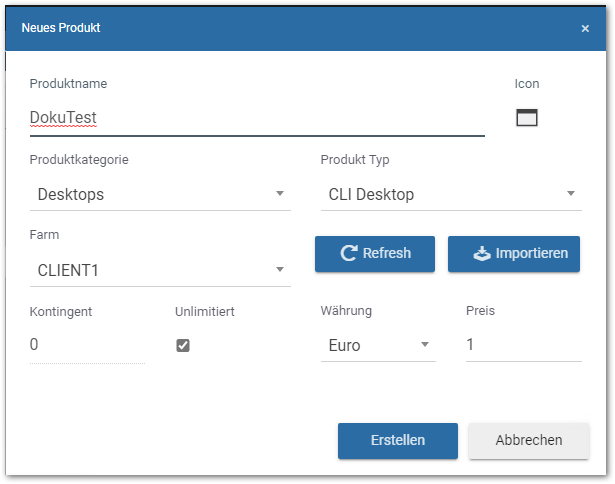Screen dimensions: 615x484
Task: Uncheck the Unlimitiert checkbox
Action: pyautogui.click(x=183, y=345)
